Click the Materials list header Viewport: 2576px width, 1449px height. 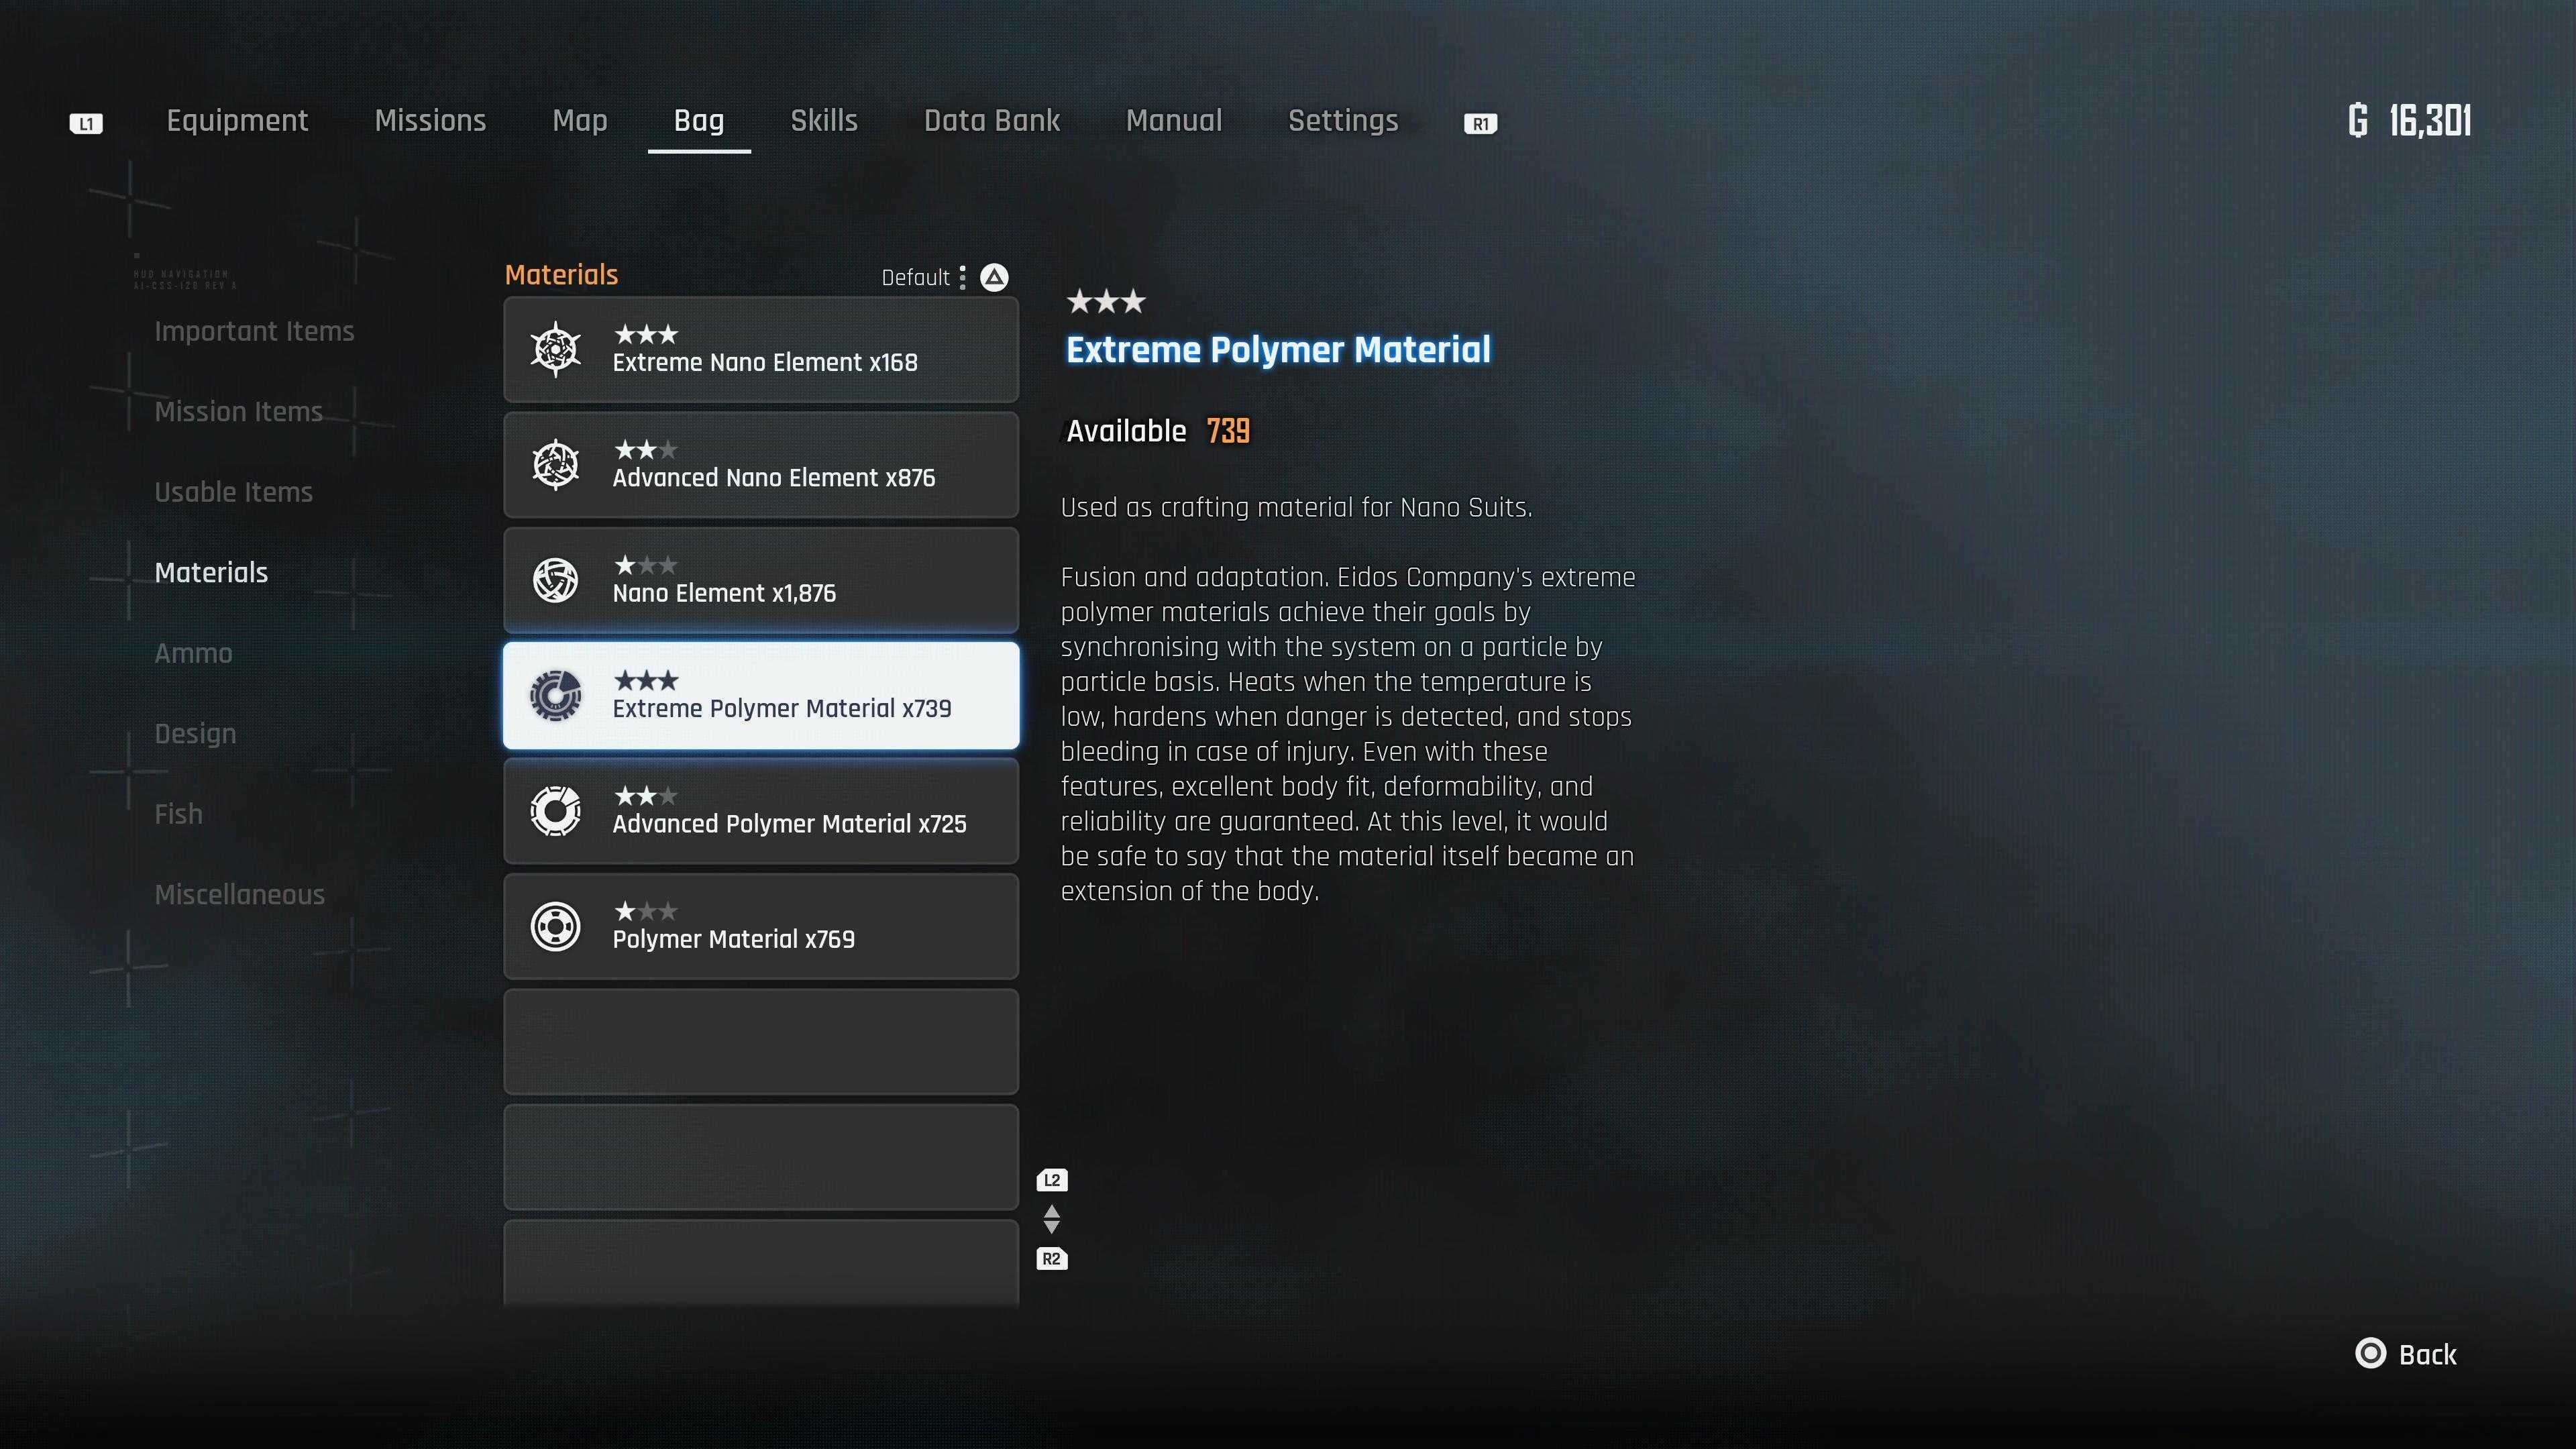click(x=561, y=275)
